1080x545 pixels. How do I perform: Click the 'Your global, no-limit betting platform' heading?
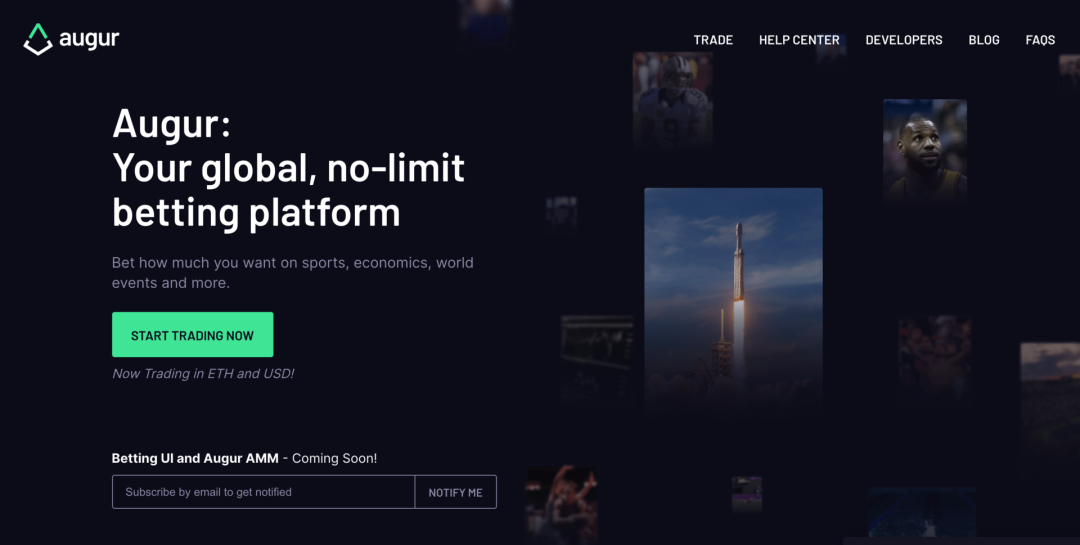(x=289, y=189)
